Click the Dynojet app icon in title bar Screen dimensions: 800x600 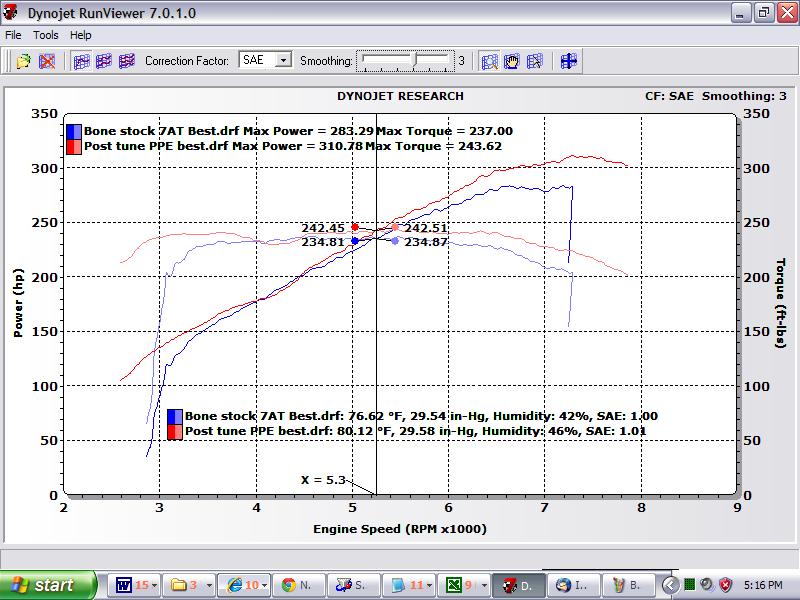pyautogui.click(x=11, y=12)
